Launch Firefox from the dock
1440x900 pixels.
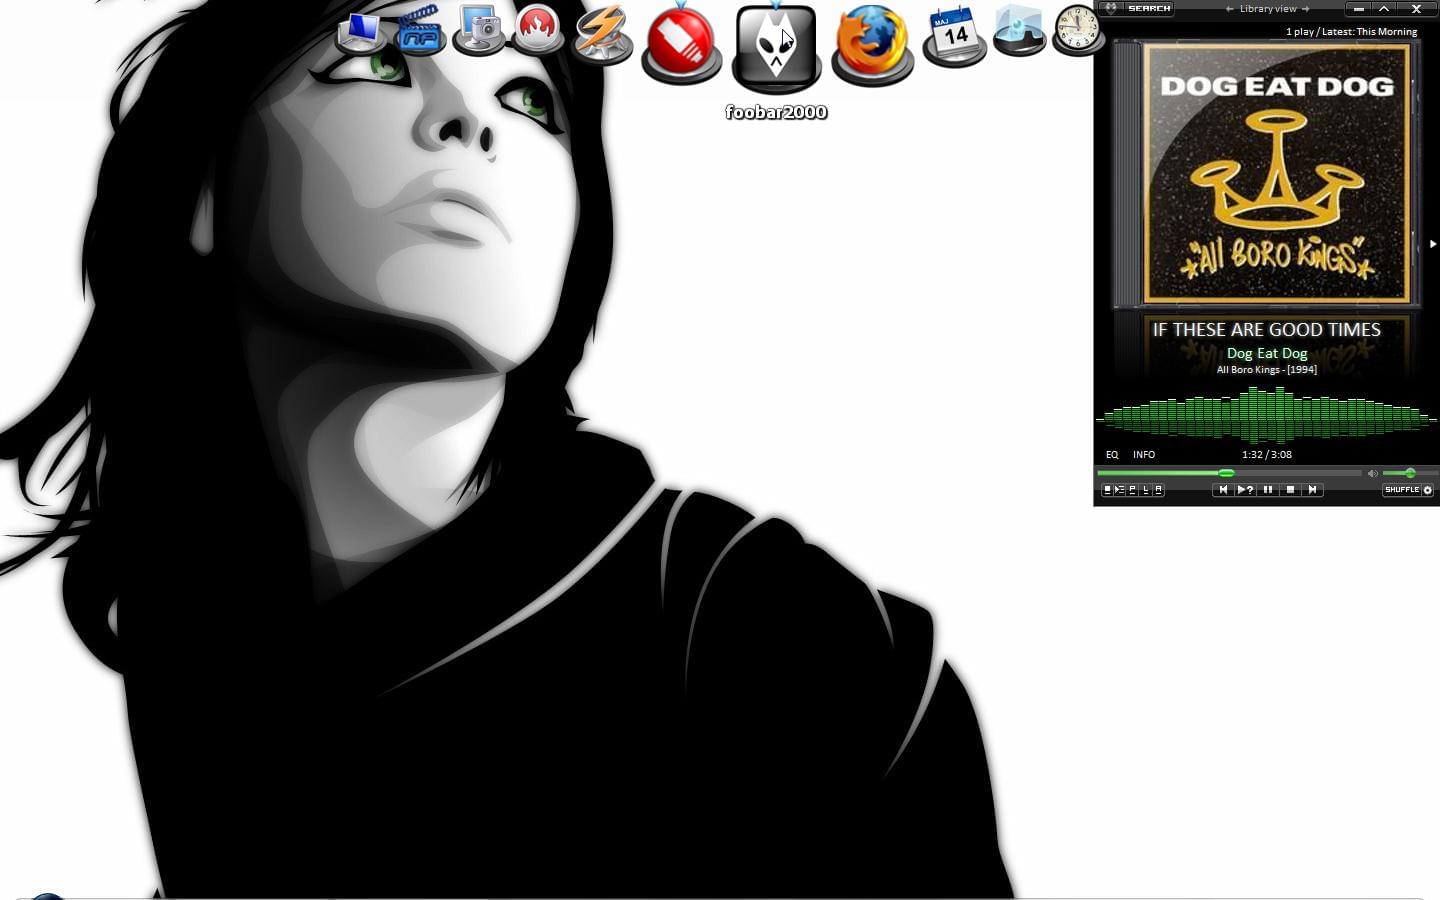(x=872, y=42)
